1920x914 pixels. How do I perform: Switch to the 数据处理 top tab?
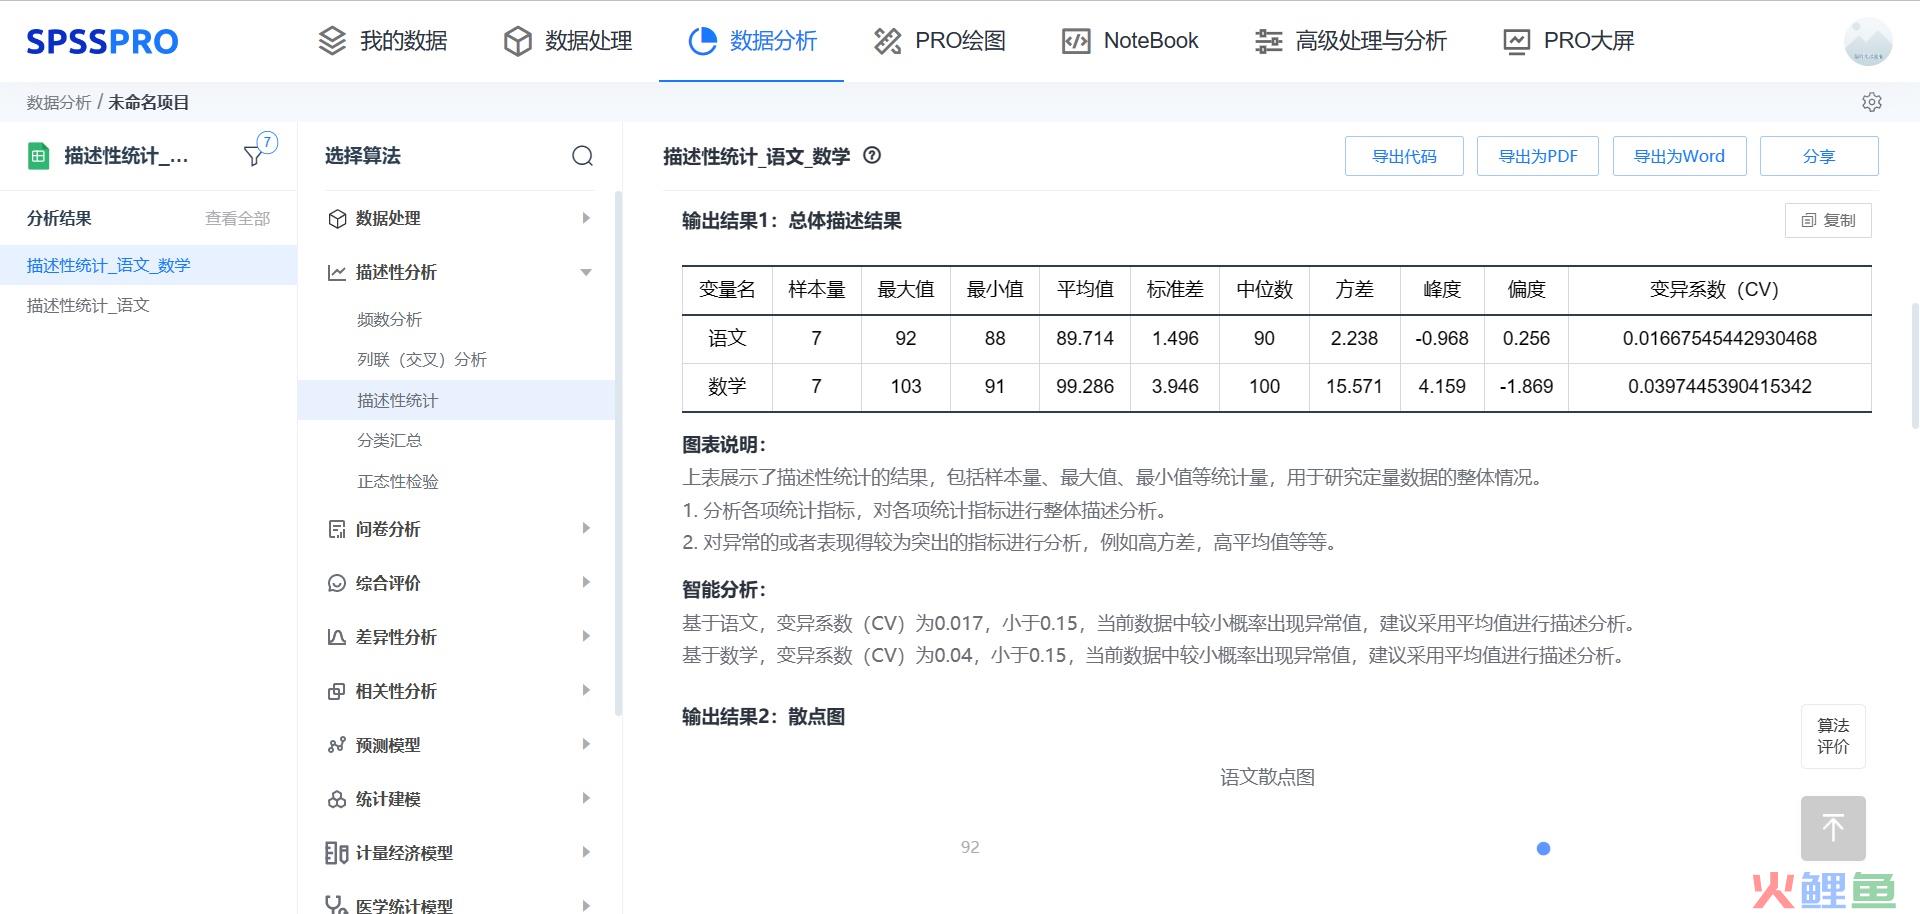pos(568,41)
